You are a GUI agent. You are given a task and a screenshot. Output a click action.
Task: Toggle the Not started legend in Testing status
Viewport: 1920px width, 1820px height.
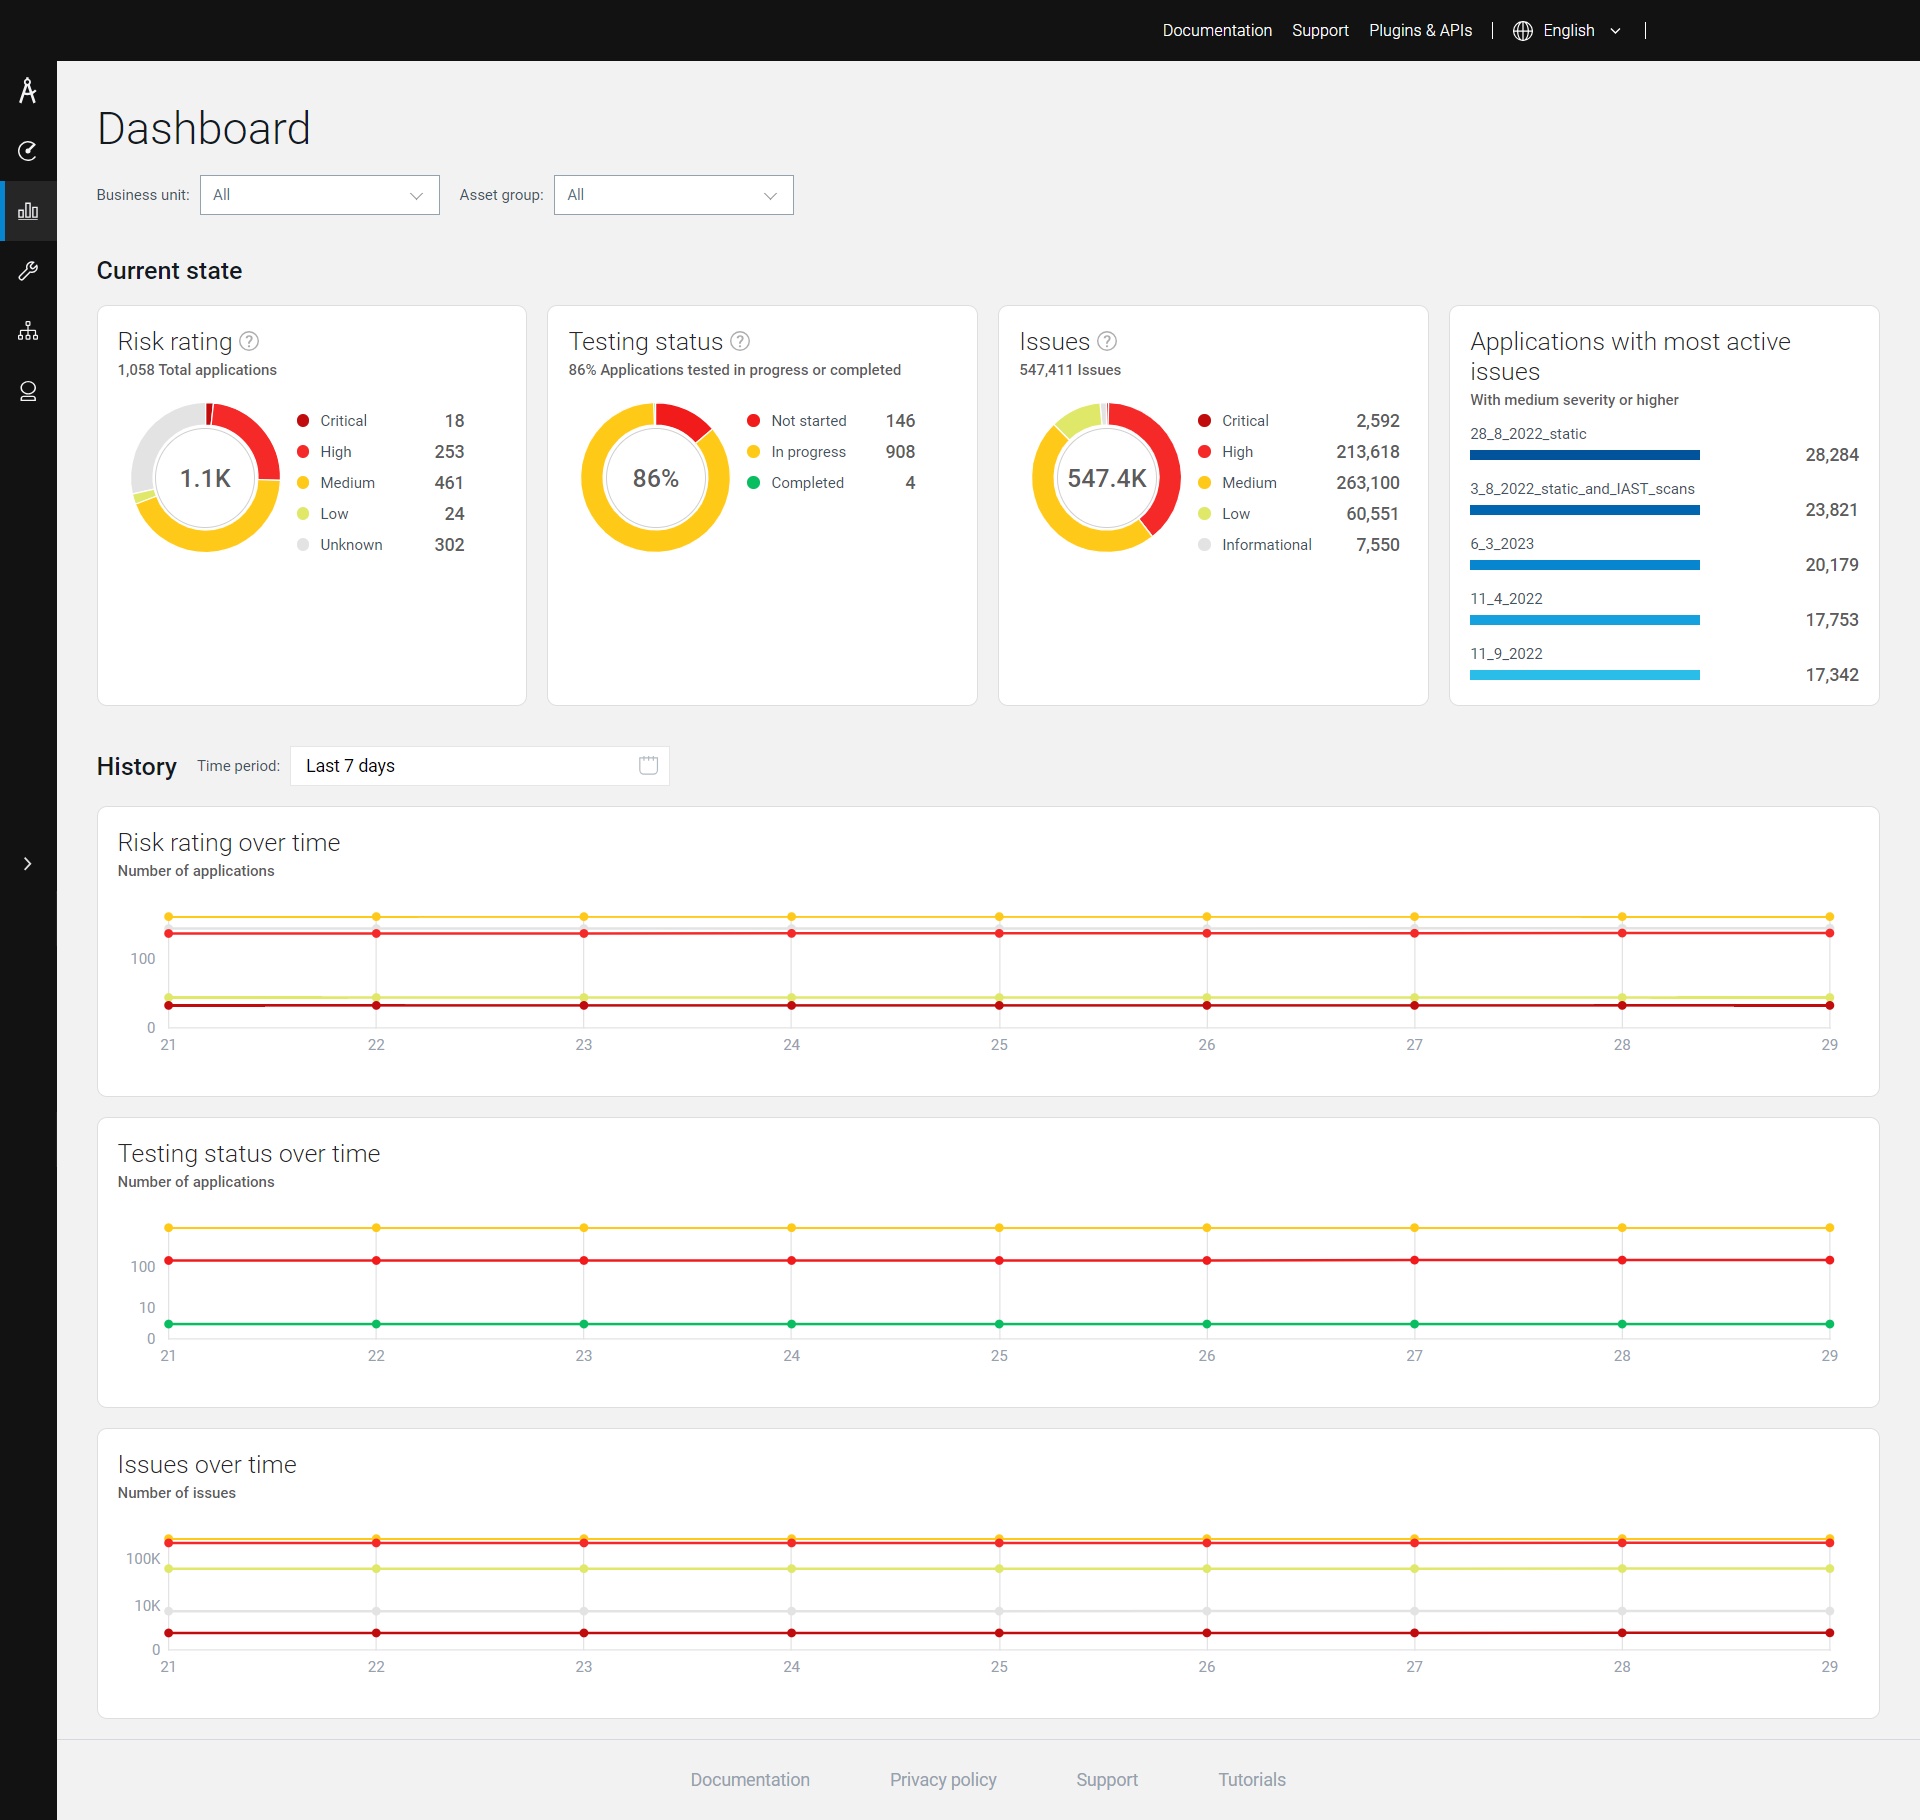(808, 421)
